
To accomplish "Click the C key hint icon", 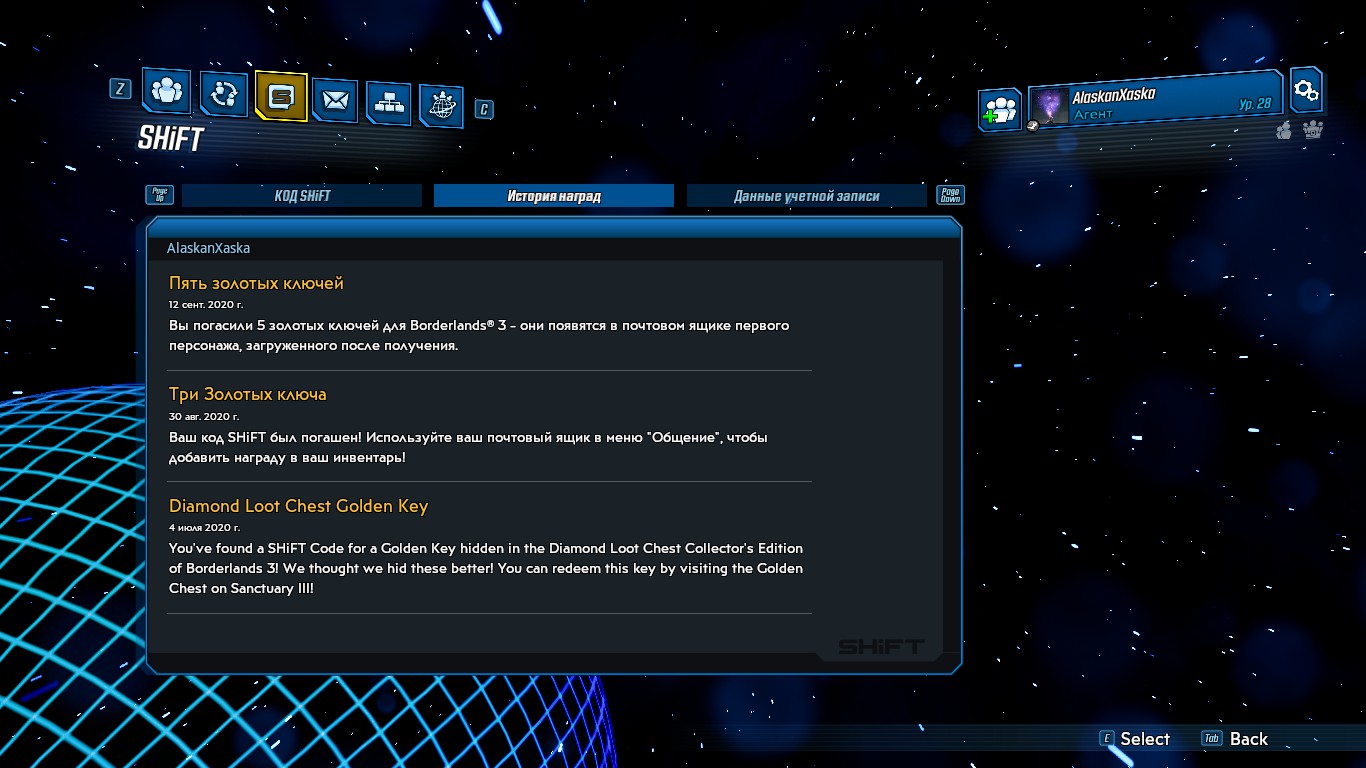I will (484, 109).
